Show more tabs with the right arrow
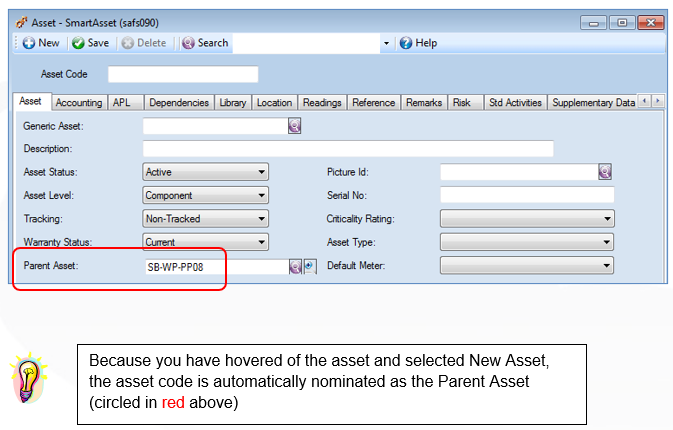The width and height of the screenshot is (673, 430). 658,101
